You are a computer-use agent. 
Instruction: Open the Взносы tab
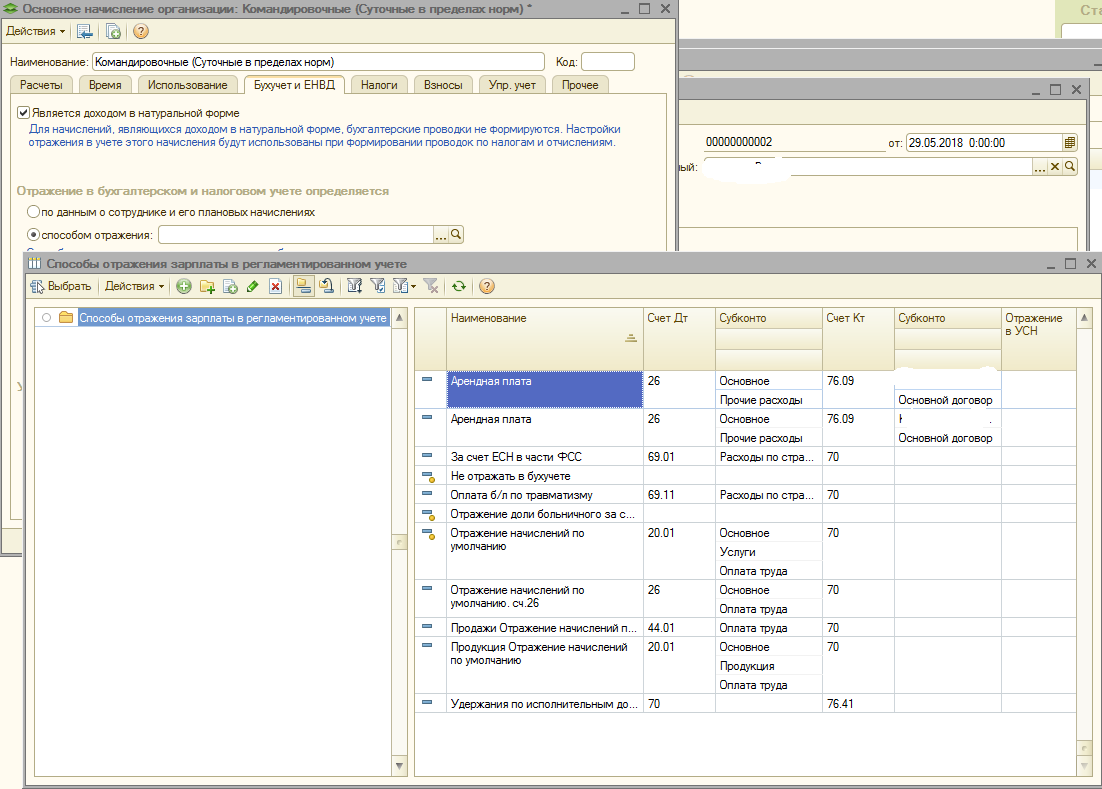click(x=443, y=85)
